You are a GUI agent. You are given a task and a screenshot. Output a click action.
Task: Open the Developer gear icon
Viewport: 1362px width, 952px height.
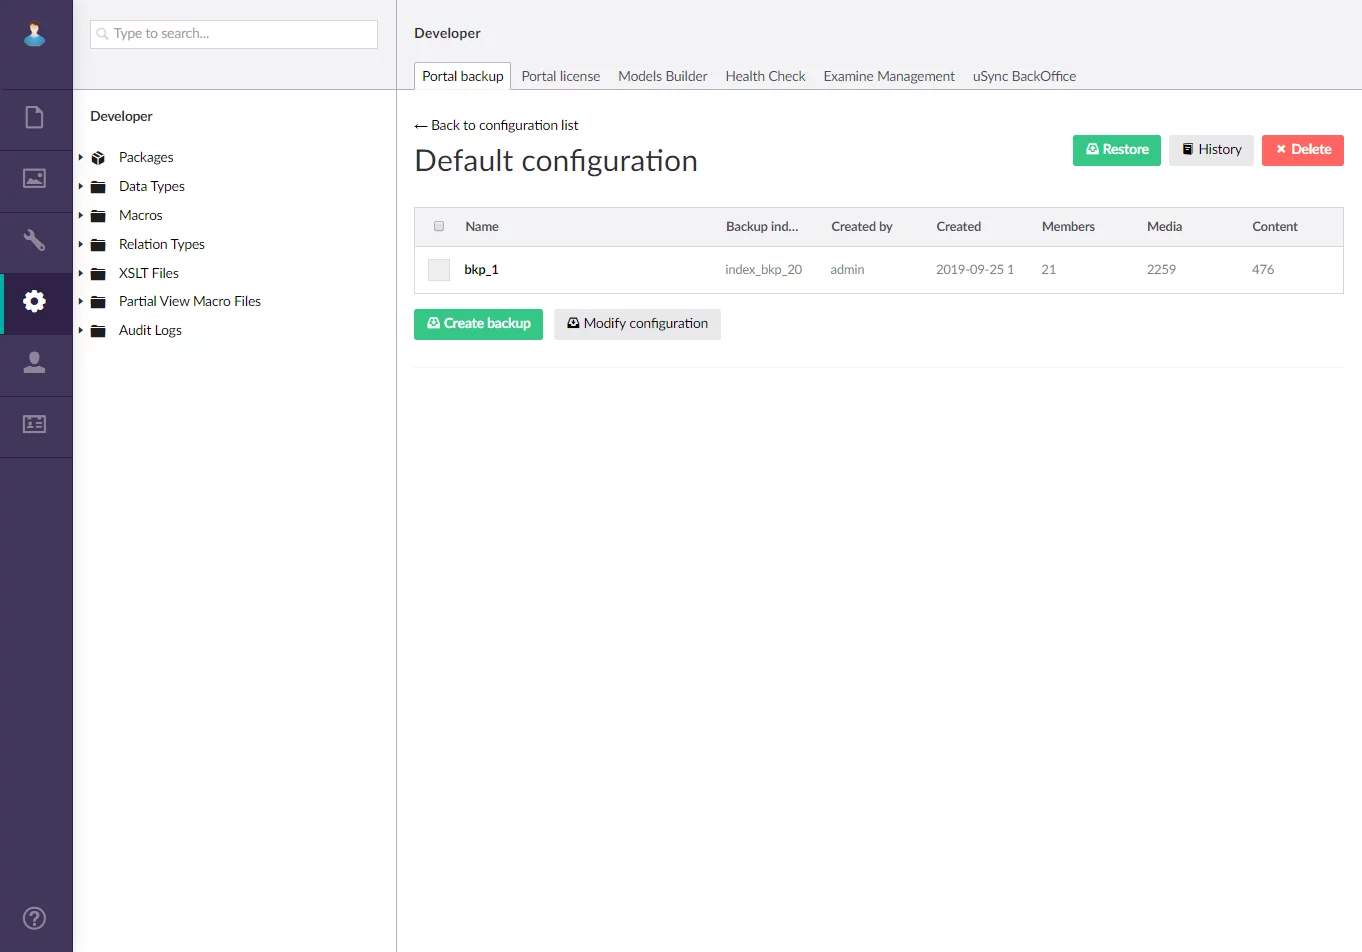pyautogui.click(x=35, y=301)
